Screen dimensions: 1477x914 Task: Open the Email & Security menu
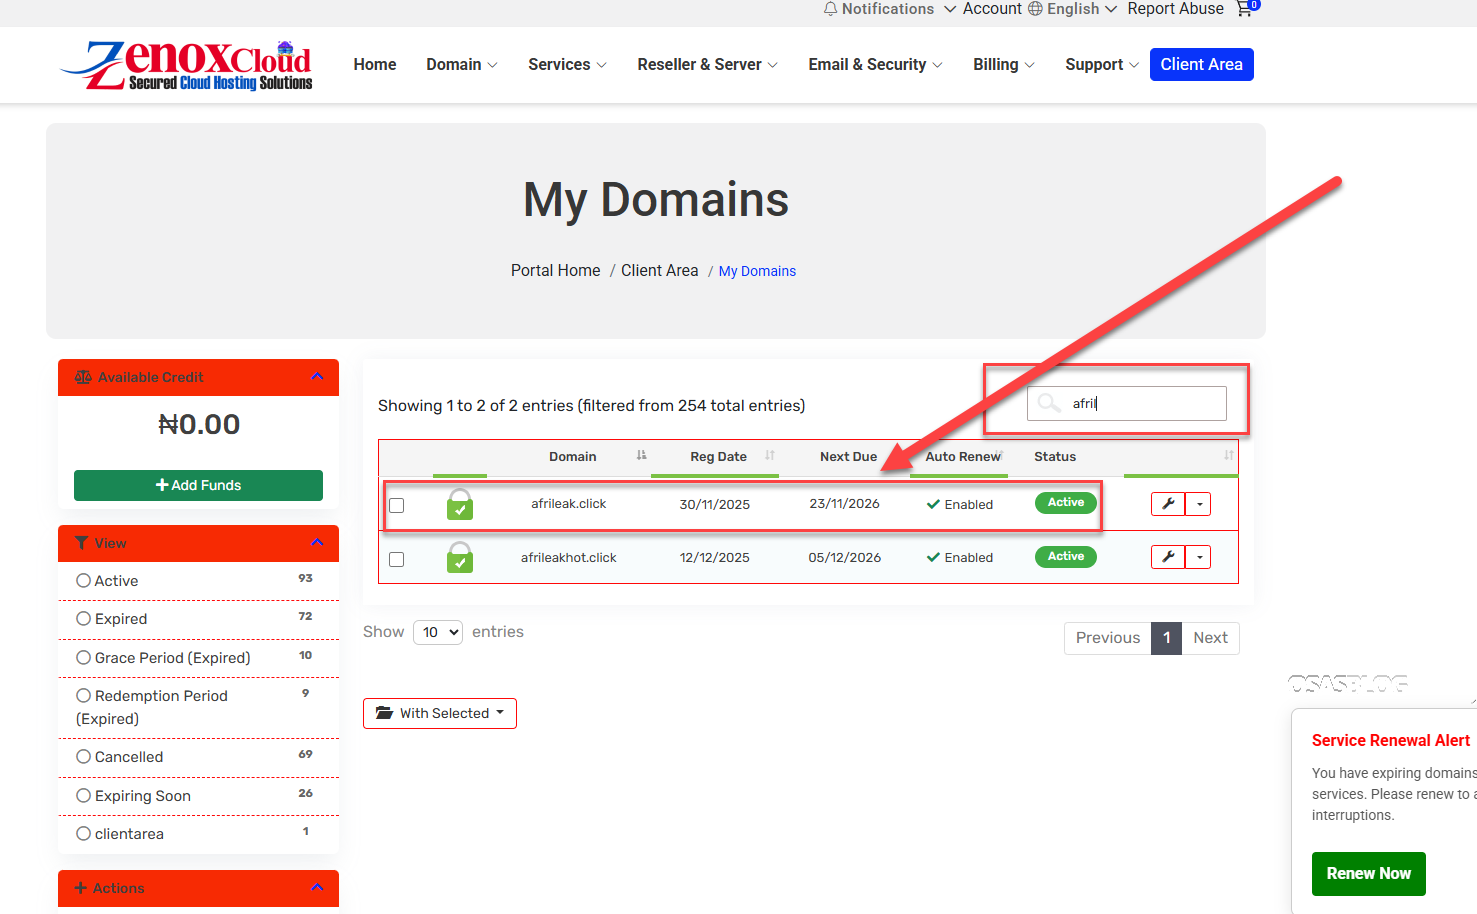coord(875,65)
